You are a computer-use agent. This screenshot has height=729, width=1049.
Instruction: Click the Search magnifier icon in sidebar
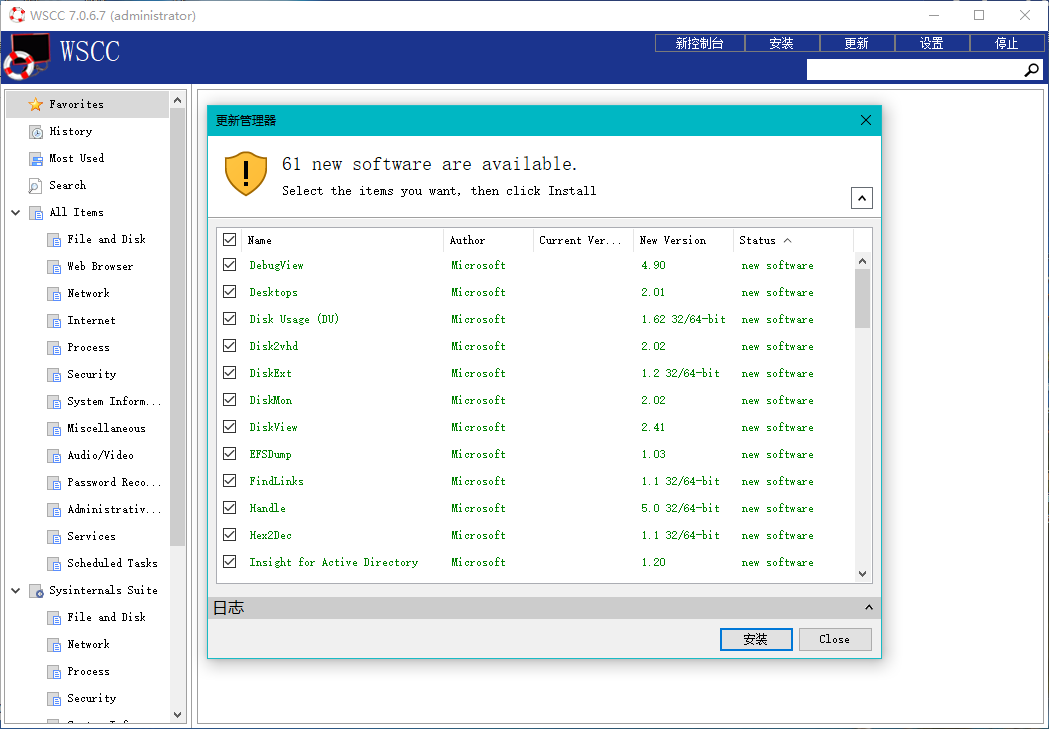tap(35, 185)
